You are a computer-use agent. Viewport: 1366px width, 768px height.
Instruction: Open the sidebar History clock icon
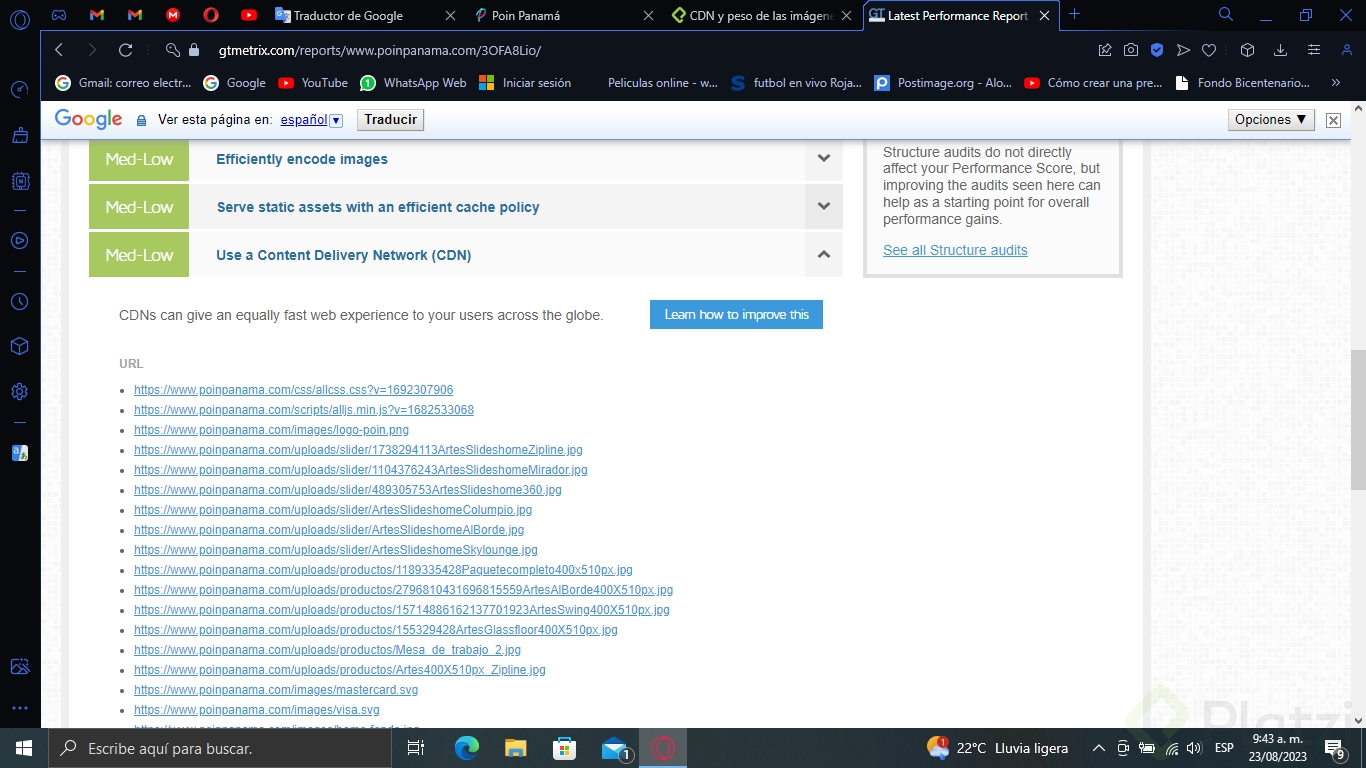click(x=19, y=300)
